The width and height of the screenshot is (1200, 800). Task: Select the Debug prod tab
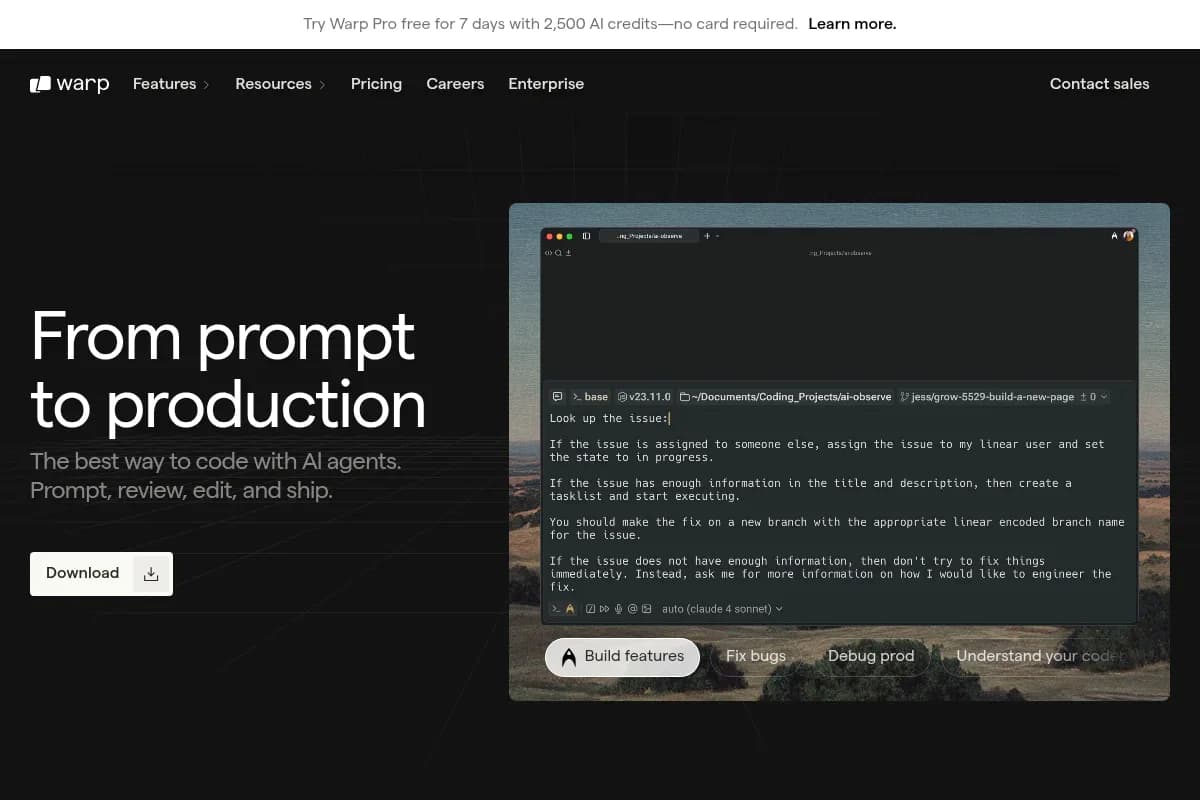[x=870, y=656]
